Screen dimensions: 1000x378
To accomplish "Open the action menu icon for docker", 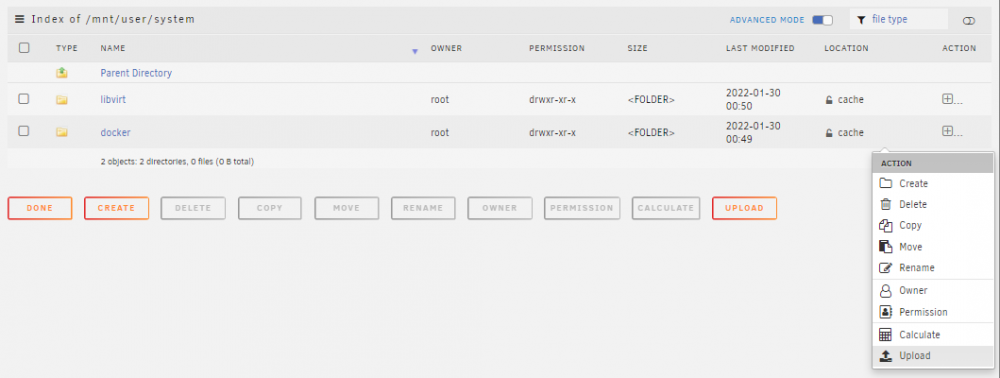I will point(947,131).
